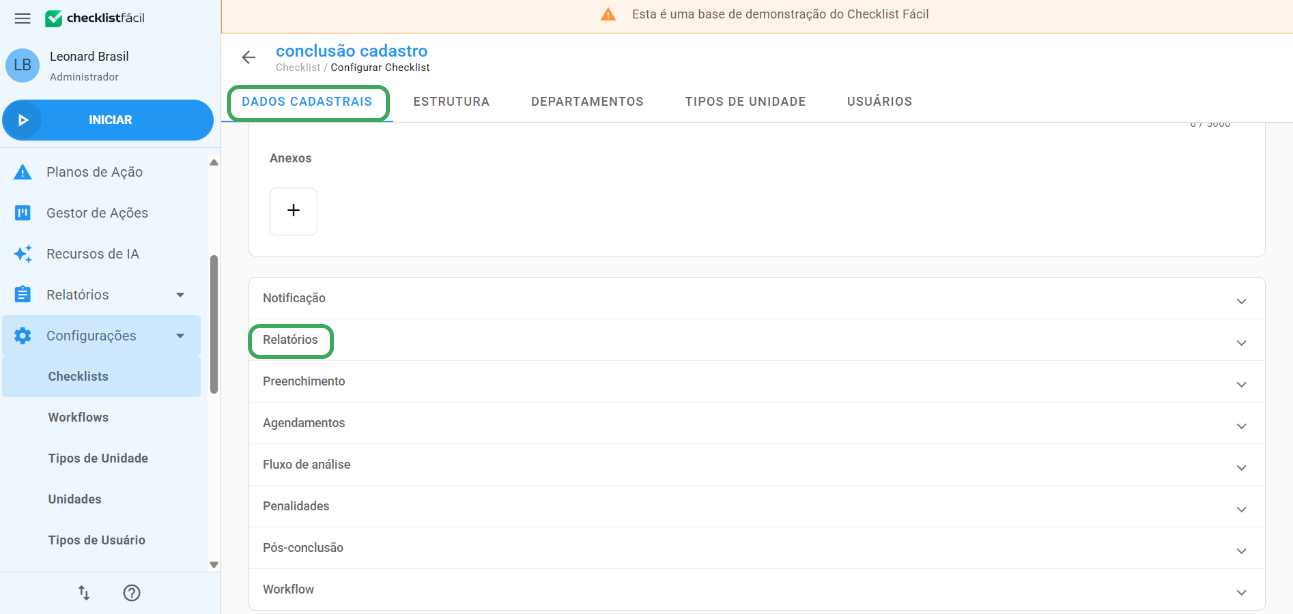Image resolution: width=1293 pixels, height=614 pixels.
Task: Click the sidebar scroll down arrow
Action: coord(214,564)
